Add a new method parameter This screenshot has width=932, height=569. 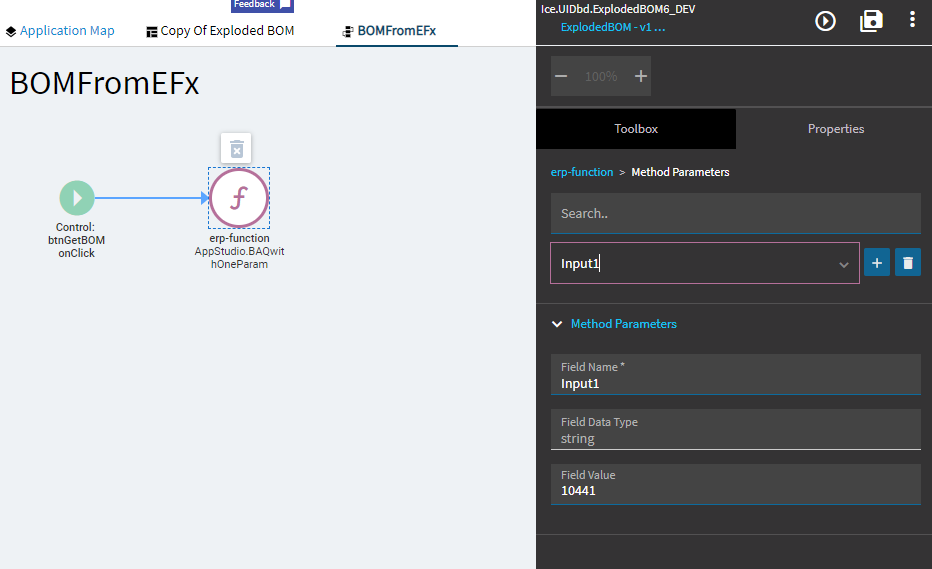[x=877, y=262]
